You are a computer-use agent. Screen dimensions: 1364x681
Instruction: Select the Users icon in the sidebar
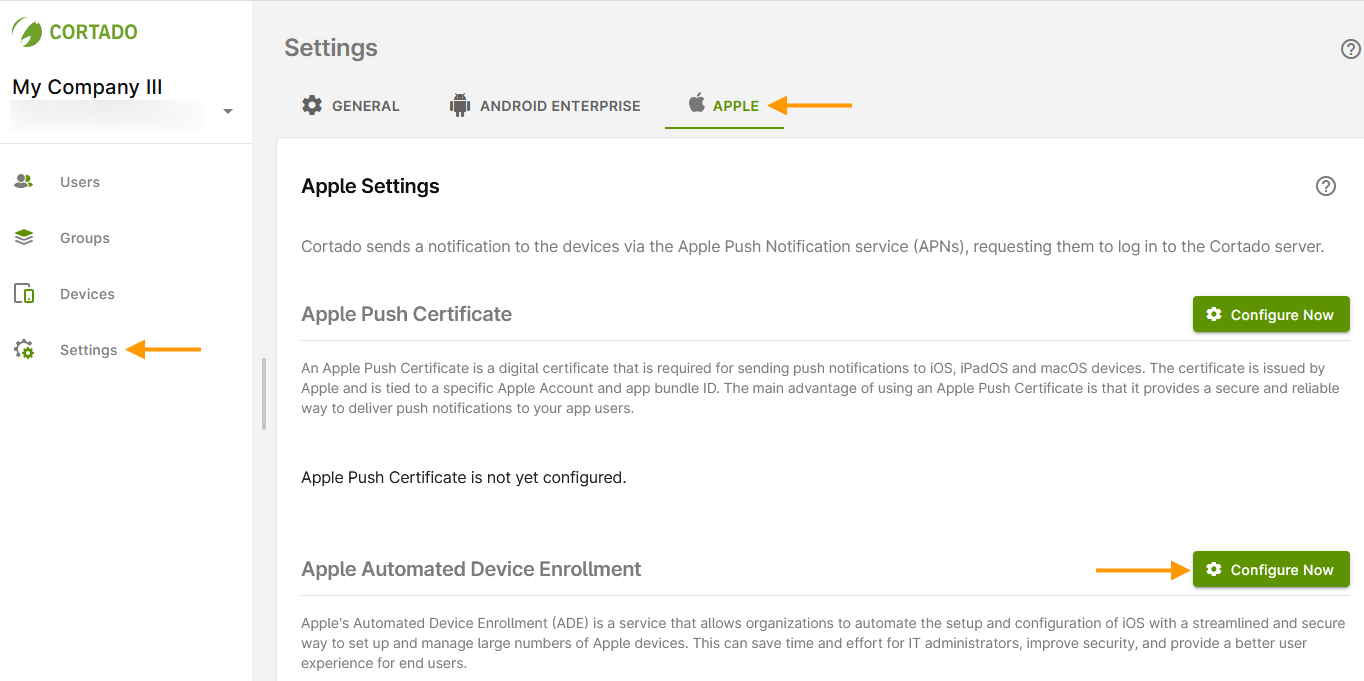click(23, 181)
